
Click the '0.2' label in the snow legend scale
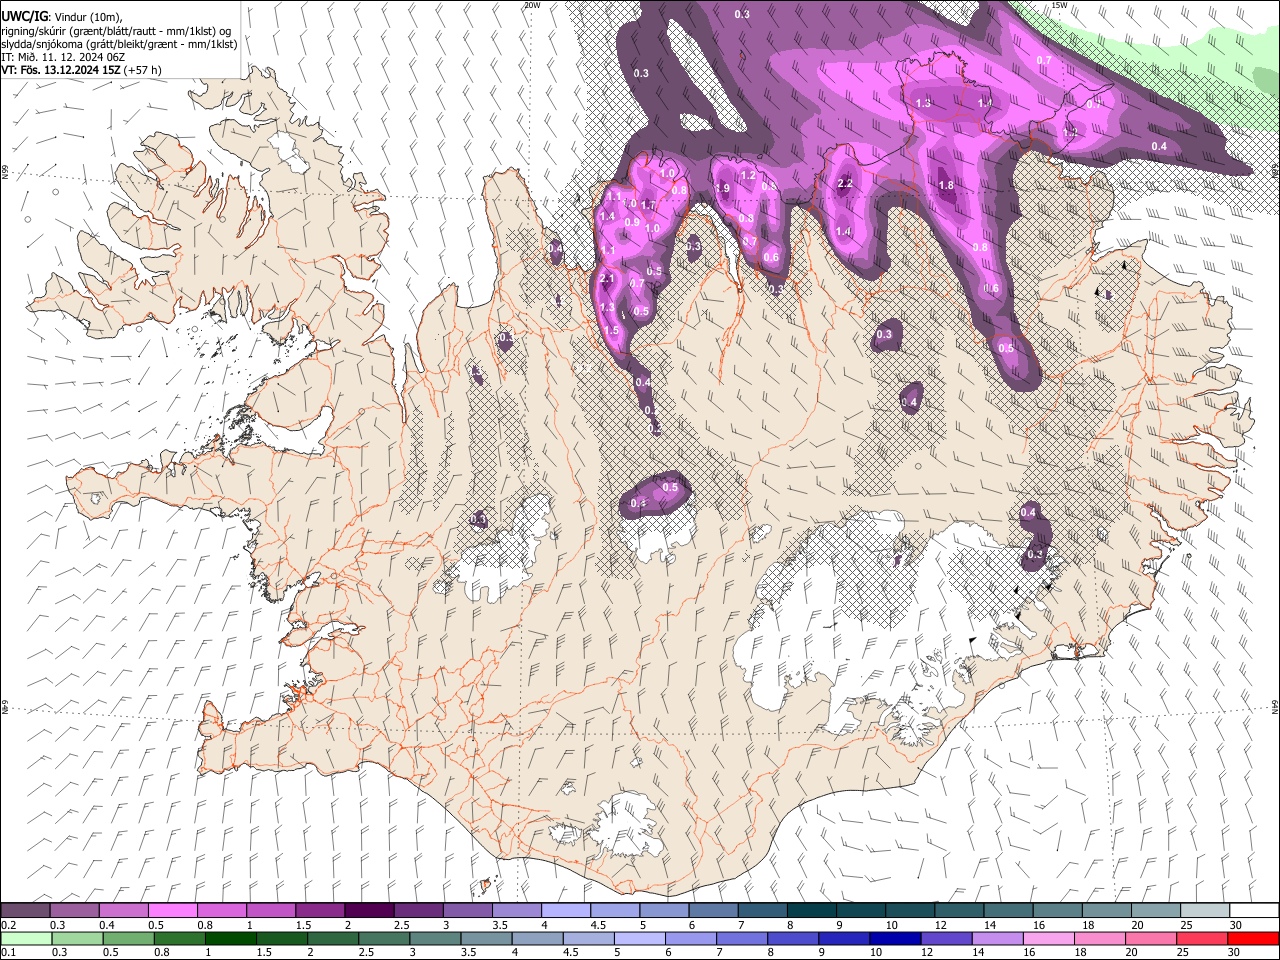pos(8,925)
